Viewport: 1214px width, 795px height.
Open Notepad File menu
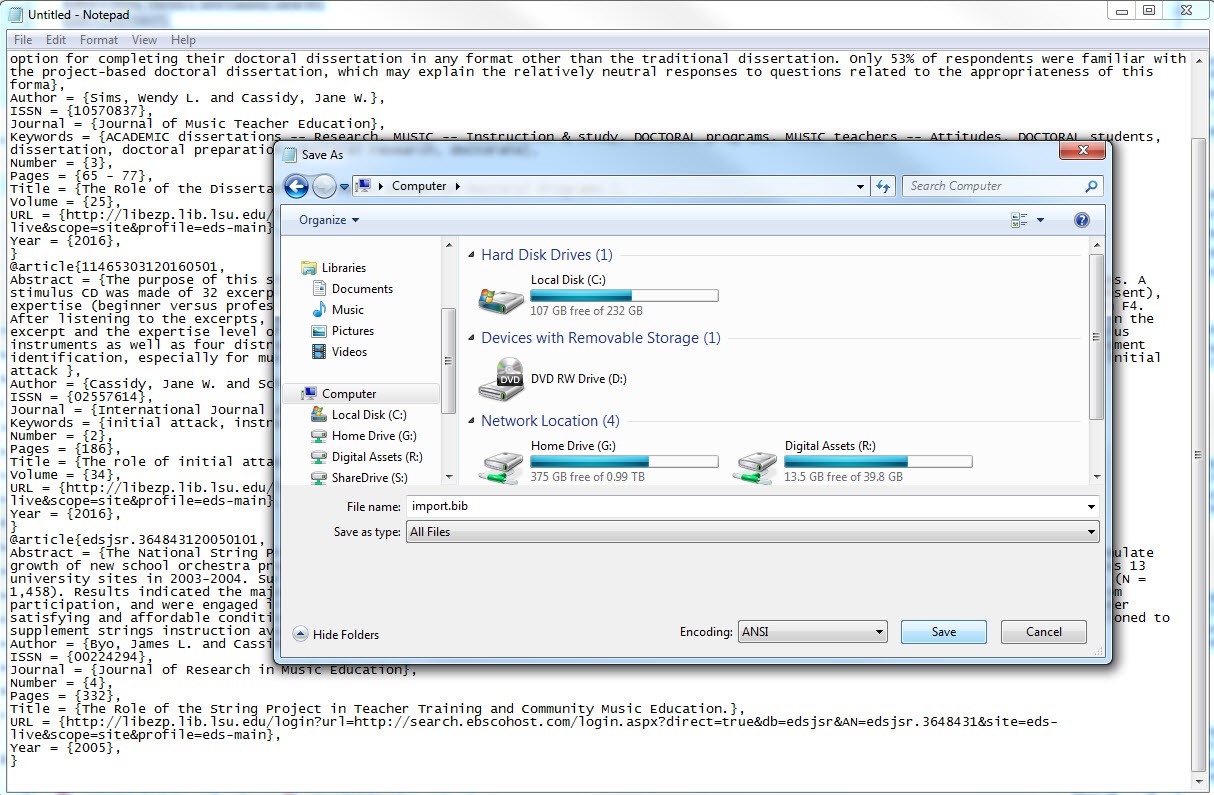23,40
